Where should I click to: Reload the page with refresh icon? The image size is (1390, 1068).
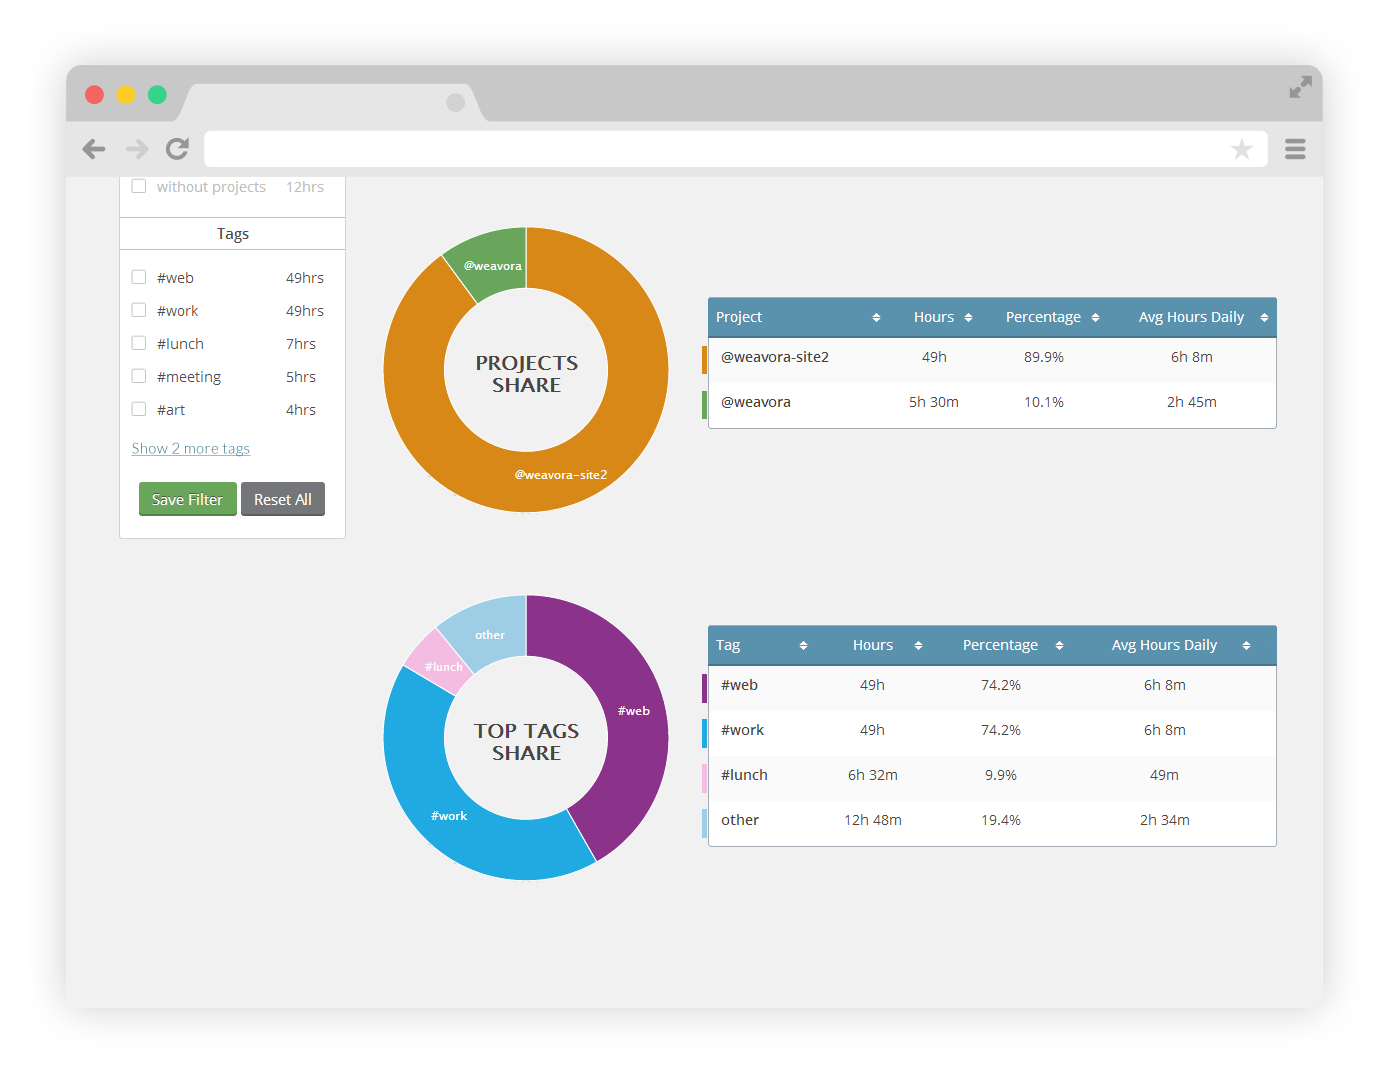(x=178, y=149)
